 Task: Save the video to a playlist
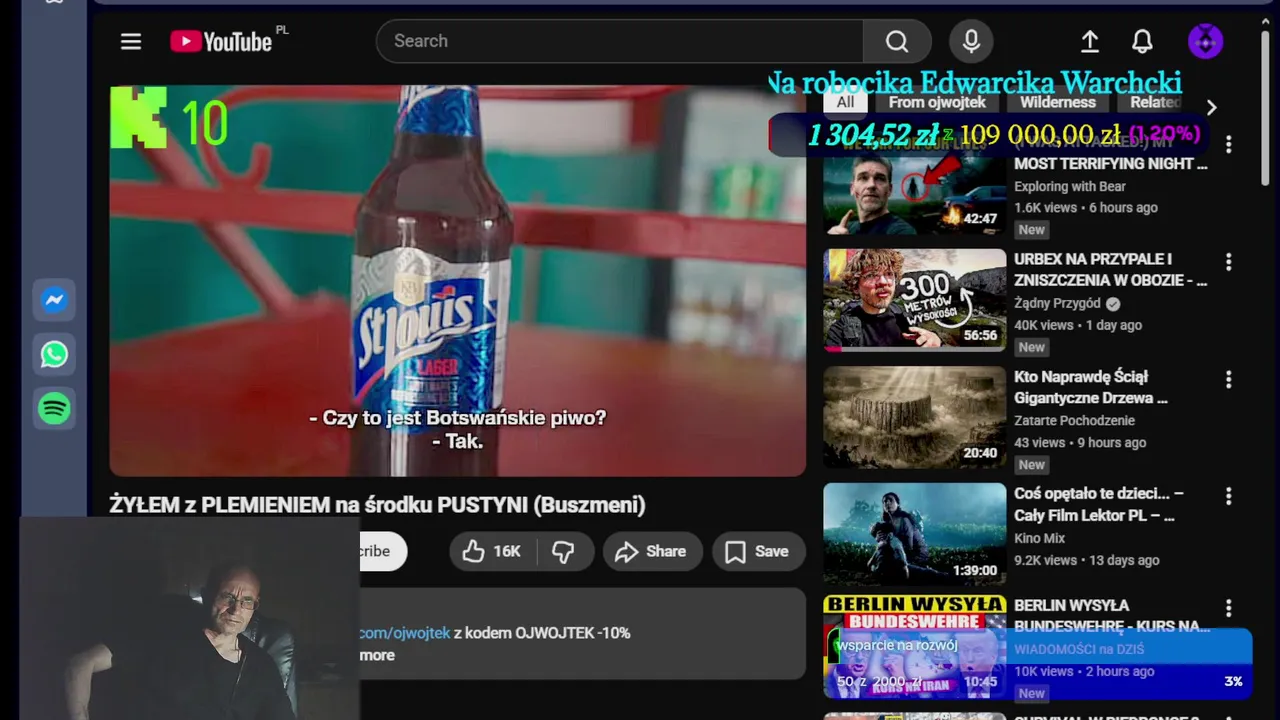pos(758,551)
